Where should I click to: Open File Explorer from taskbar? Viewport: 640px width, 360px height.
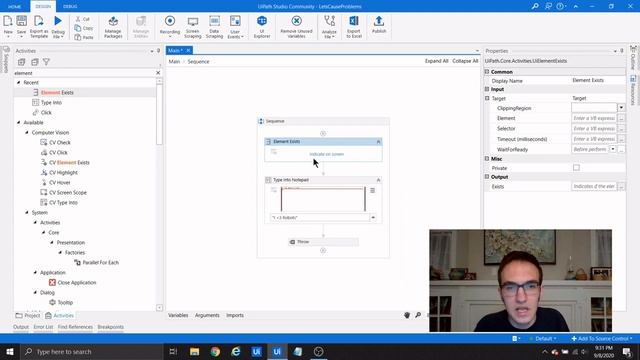[194, 351]
